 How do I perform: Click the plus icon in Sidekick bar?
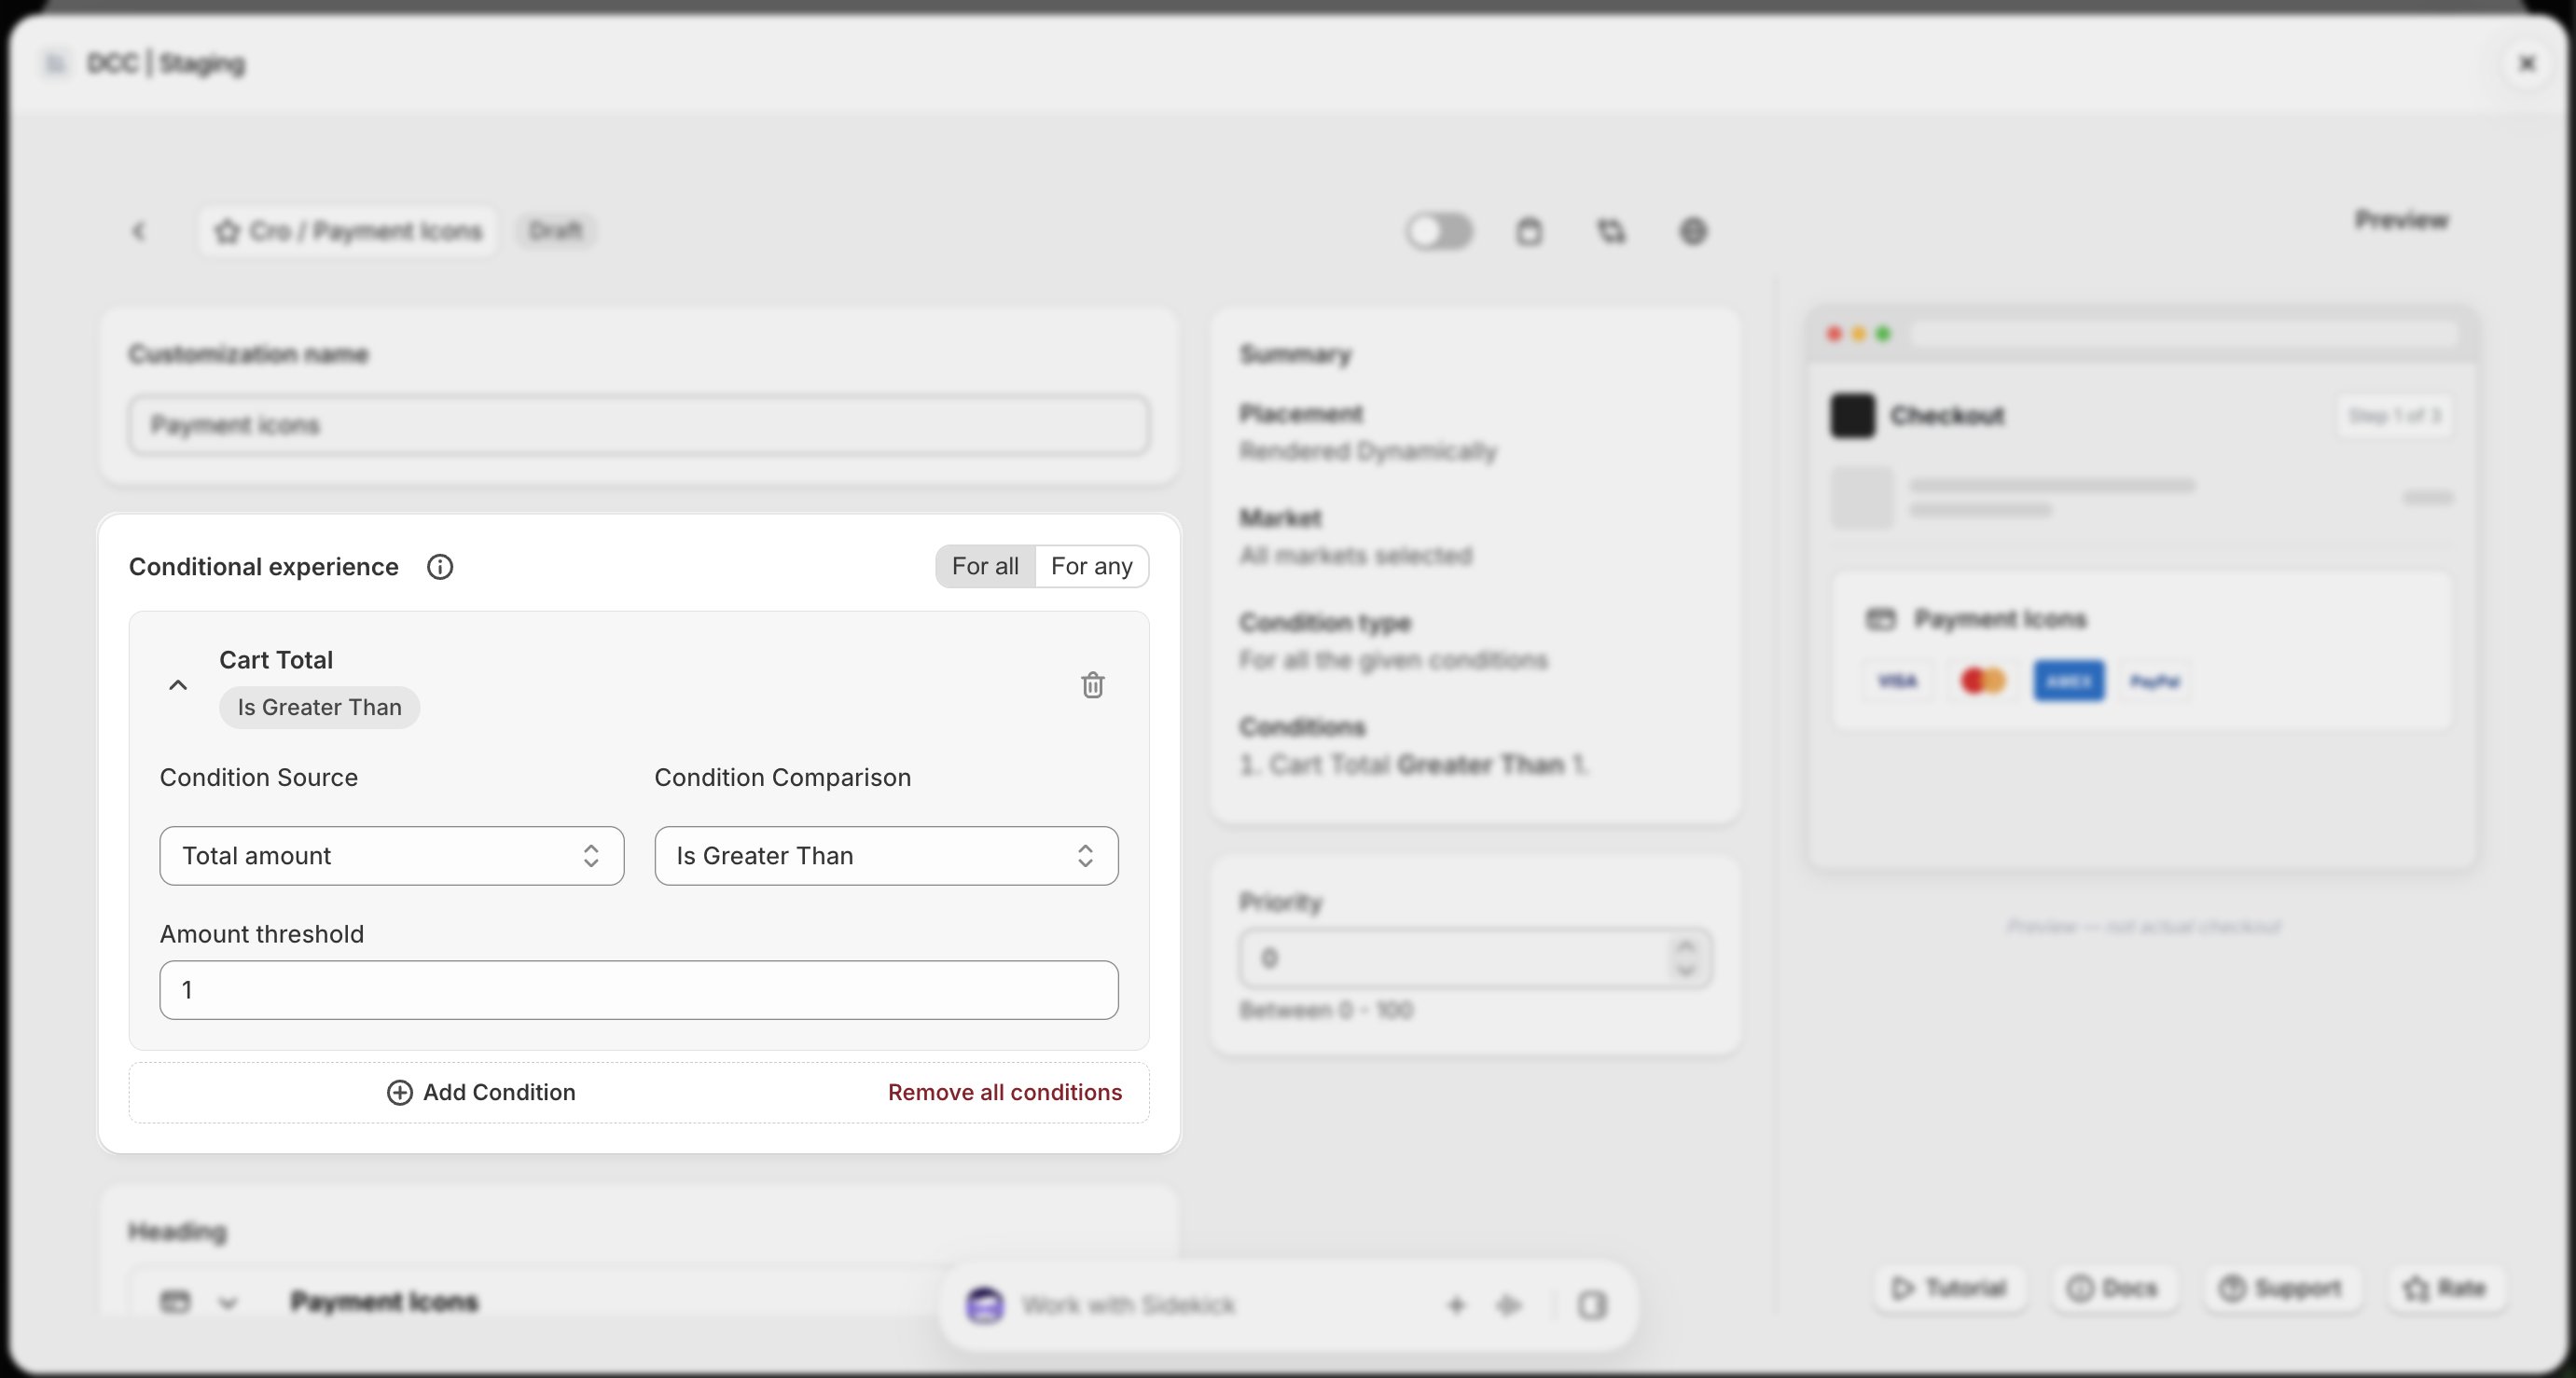(x=1456, y=1305)
